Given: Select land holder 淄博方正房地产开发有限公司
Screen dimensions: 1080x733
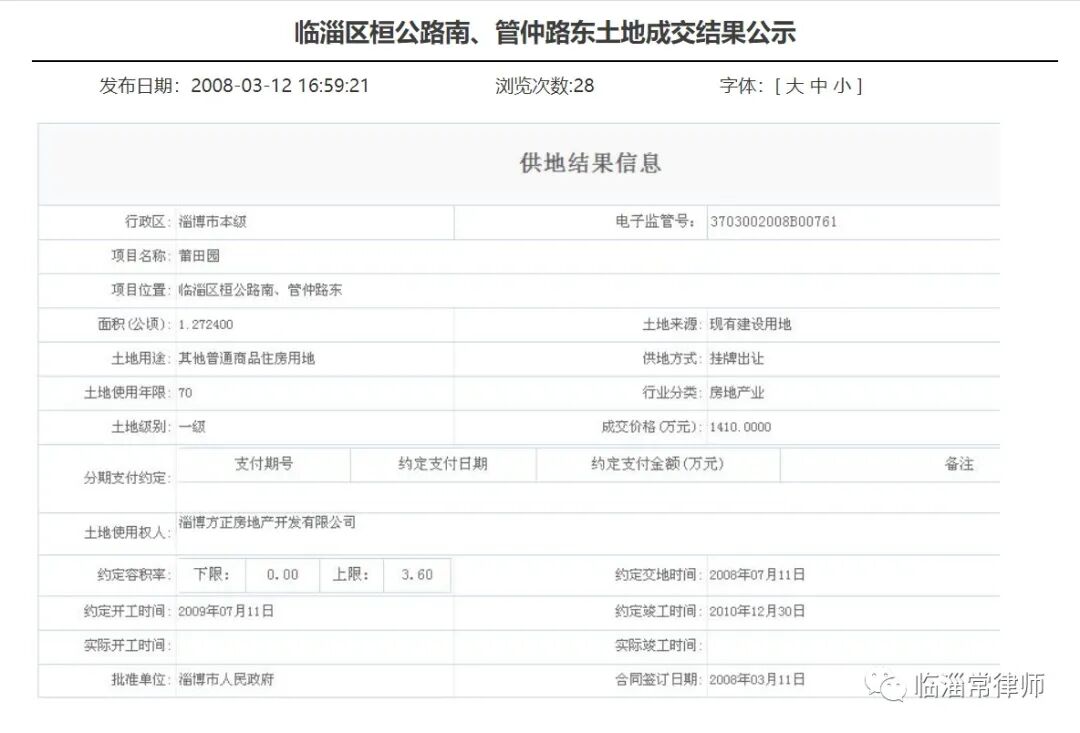Looking at the screenshot, I should pos(267,522).
